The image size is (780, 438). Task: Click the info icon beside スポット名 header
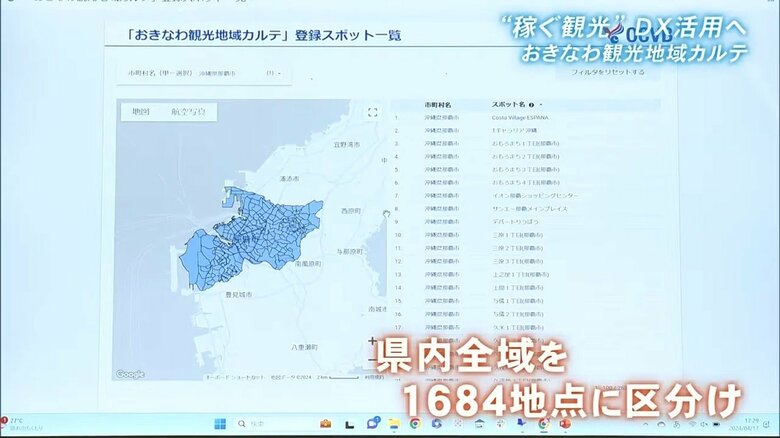[x=531, y=104]
